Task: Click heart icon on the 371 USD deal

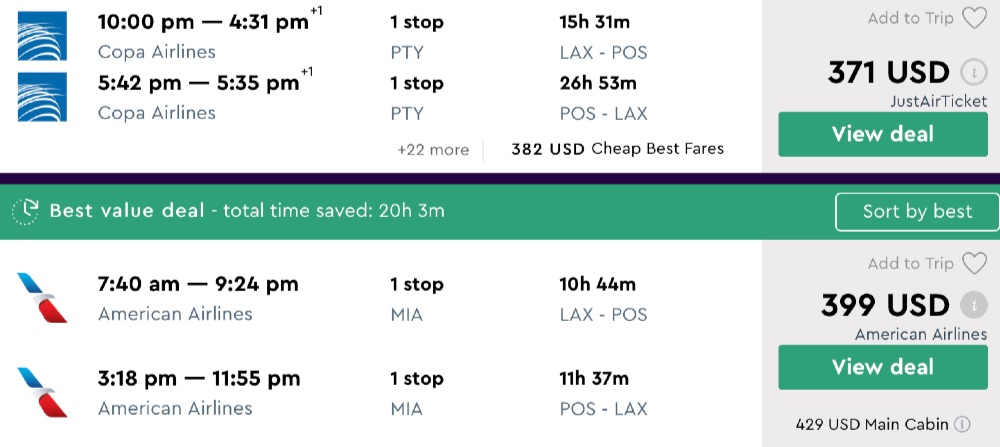Action: click(974, 18)
